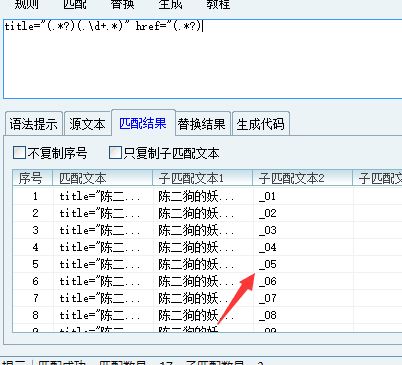Click inside the regex expression input box
The width and height of the screenshot is (402, 365).
point(203,59)
